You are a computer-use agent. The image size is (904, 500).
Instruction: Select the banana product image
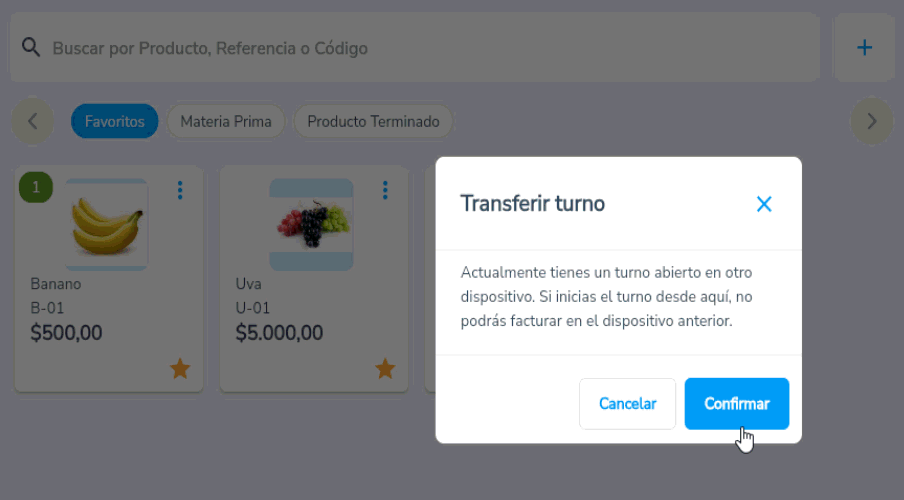click(107, 224)
